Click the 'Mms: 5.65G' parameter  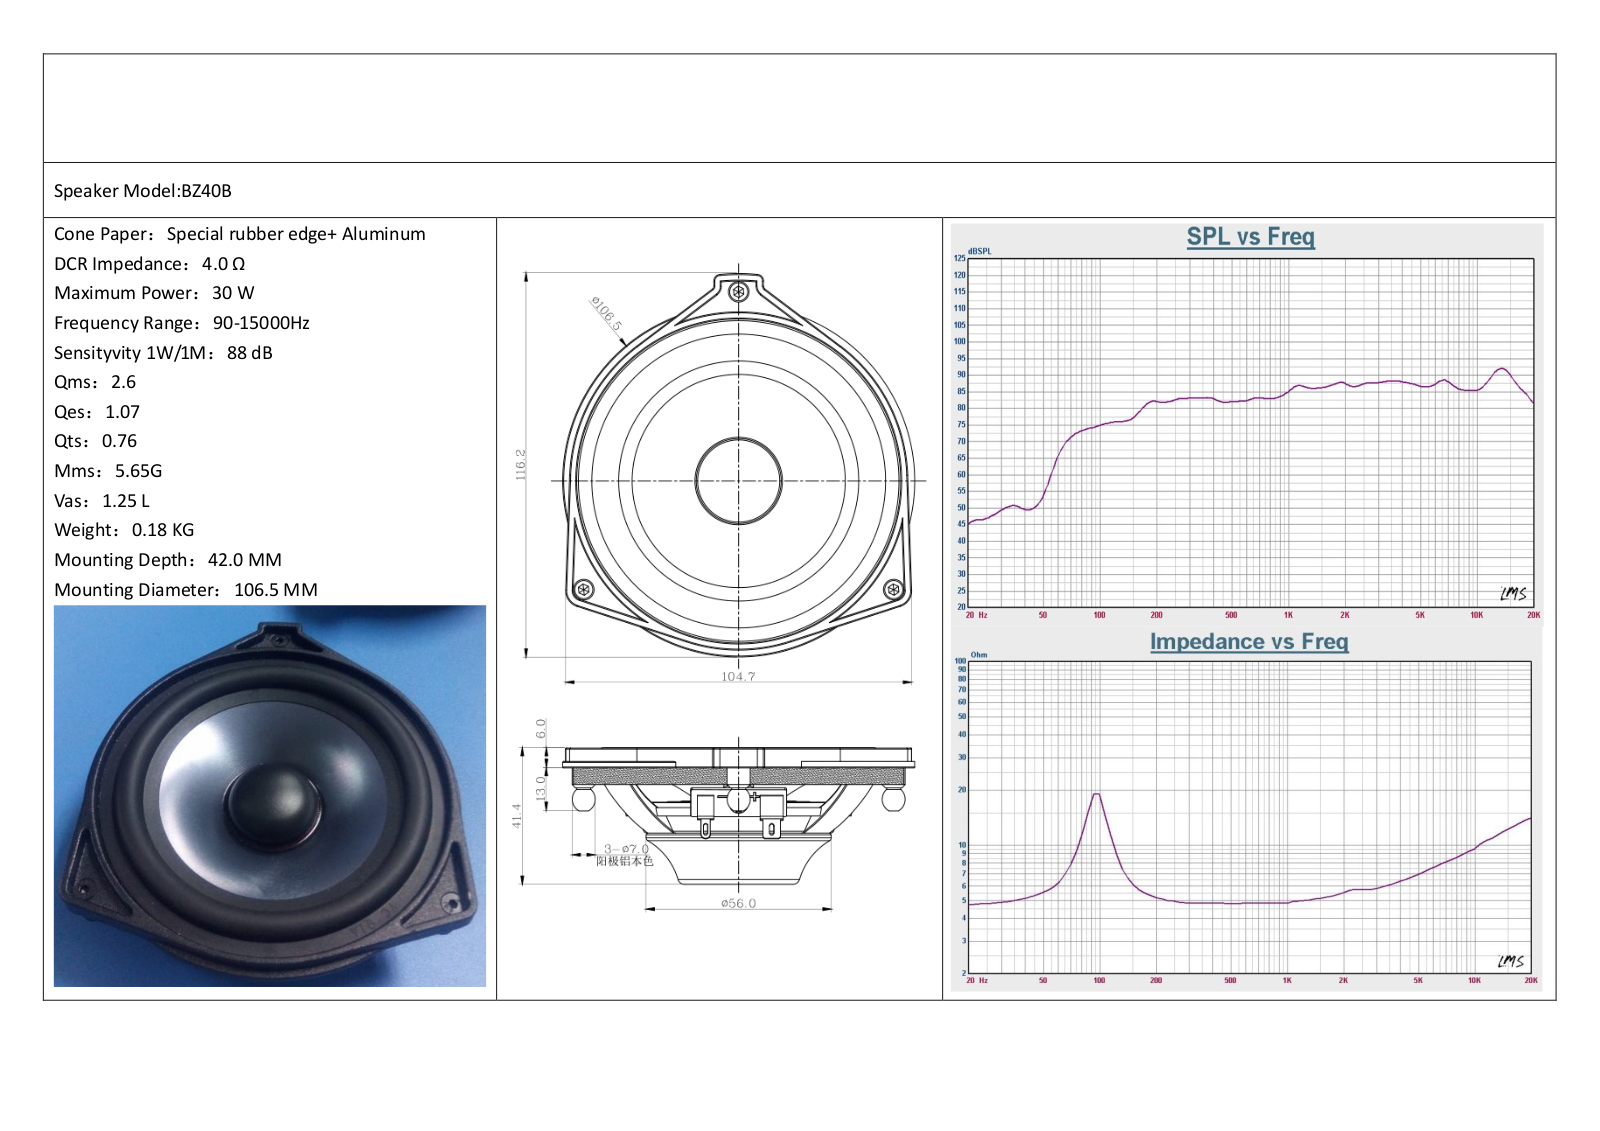[x=108, y=471]
